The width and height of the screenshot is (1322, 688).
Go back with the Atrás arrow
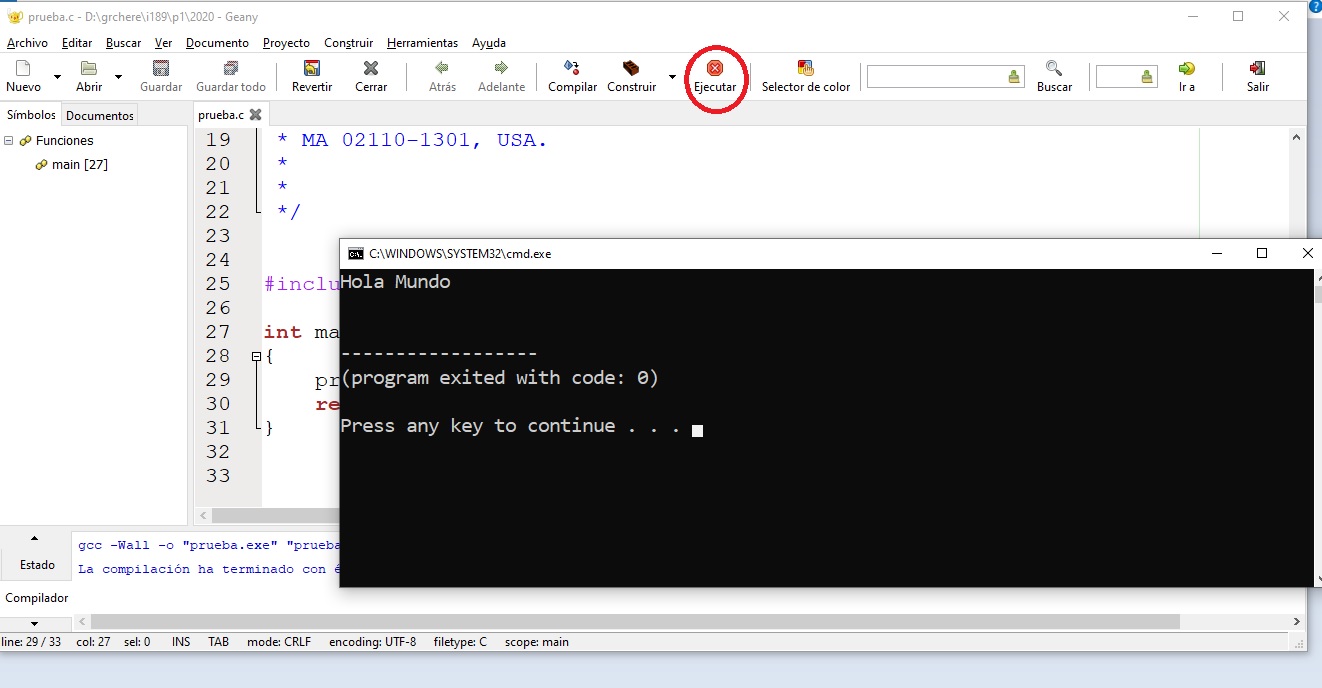tap(442, 69)
